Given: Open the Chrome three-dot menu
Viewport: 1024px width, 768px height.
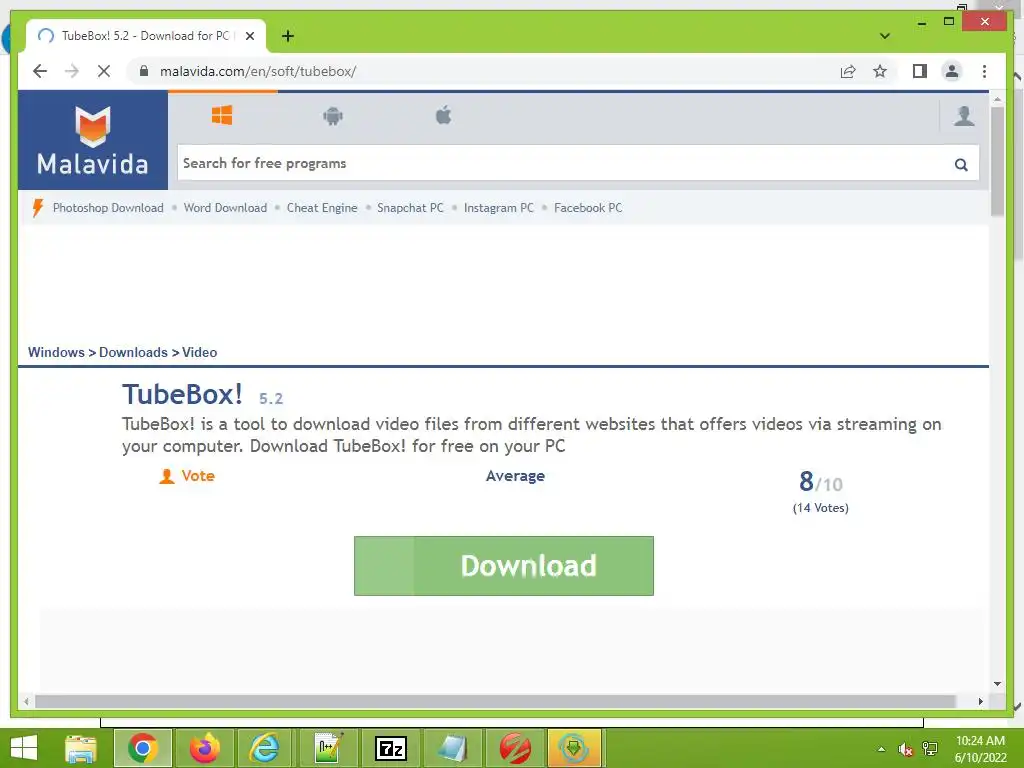Looking at the screenshot, I should 984,71.
